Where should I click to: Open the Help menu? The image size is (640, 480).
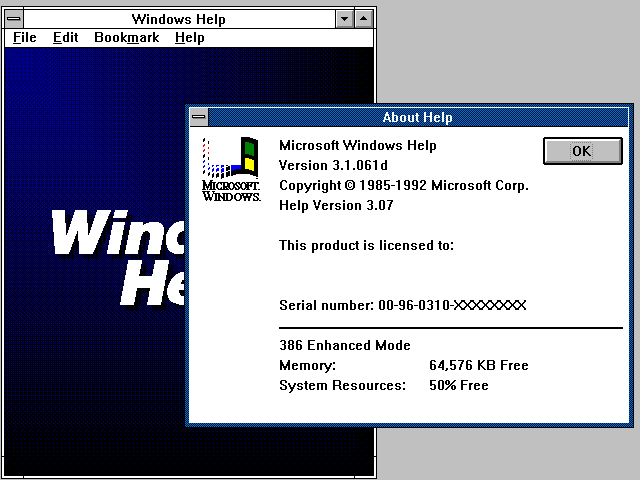click(x=189, y=38)
